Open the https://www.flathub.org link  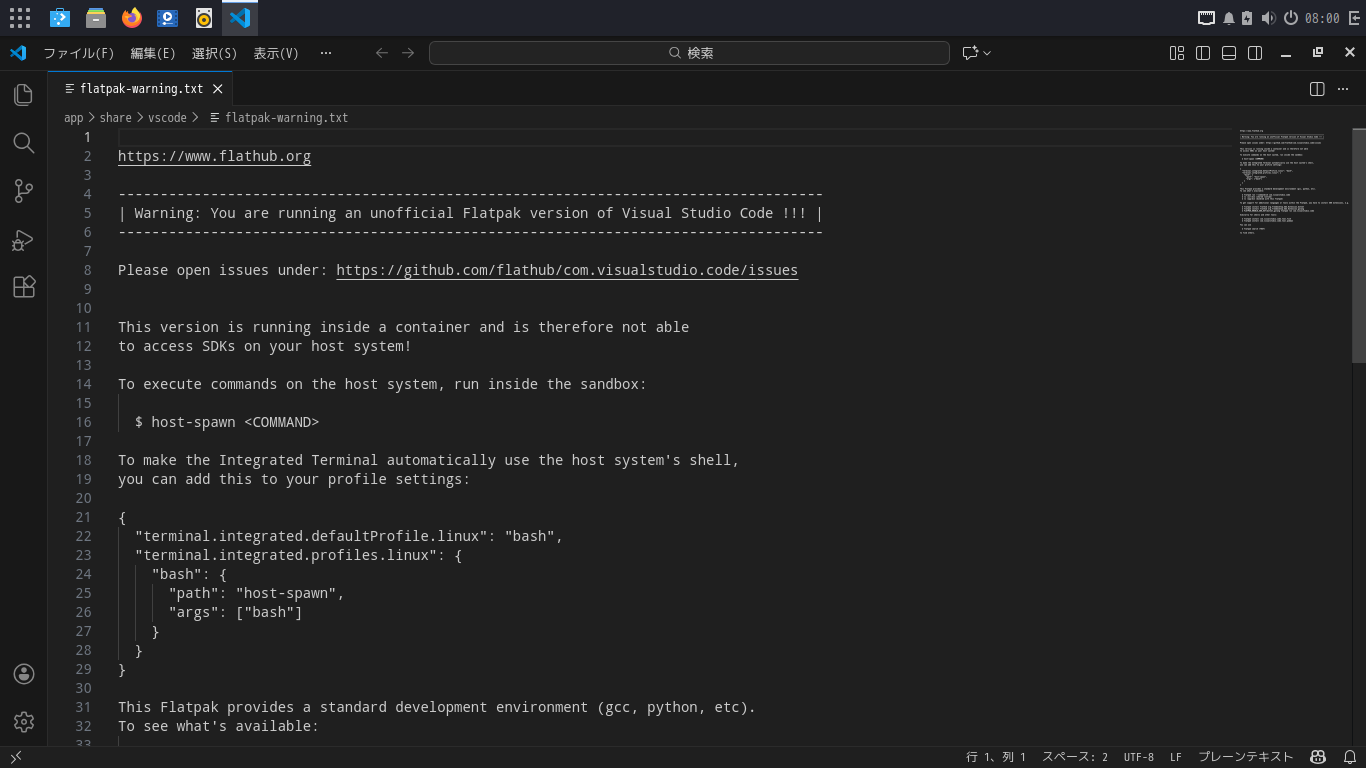coord(214,157)
